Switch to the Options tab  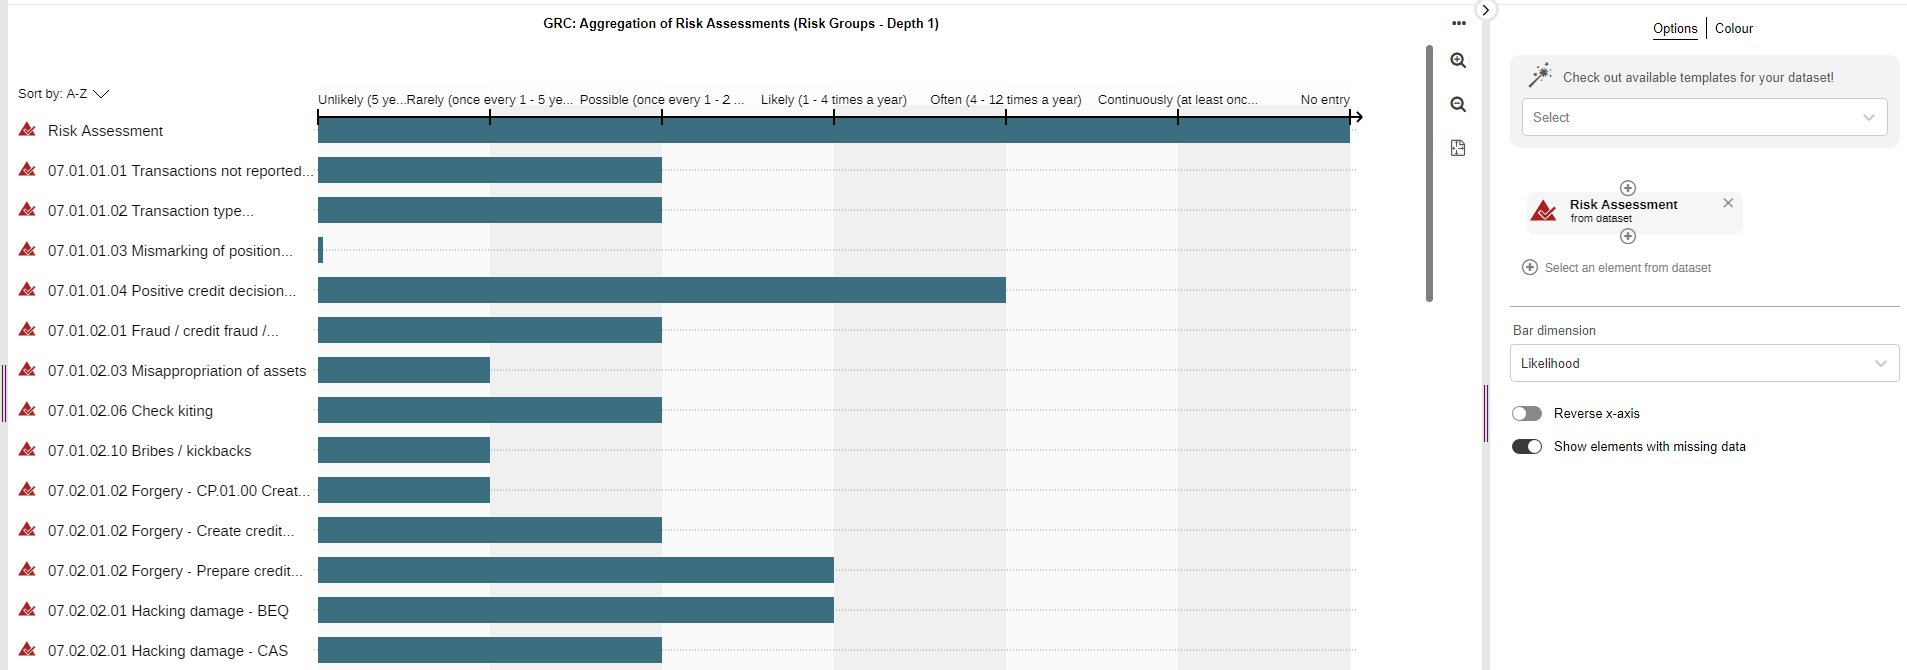[1675, 29]
